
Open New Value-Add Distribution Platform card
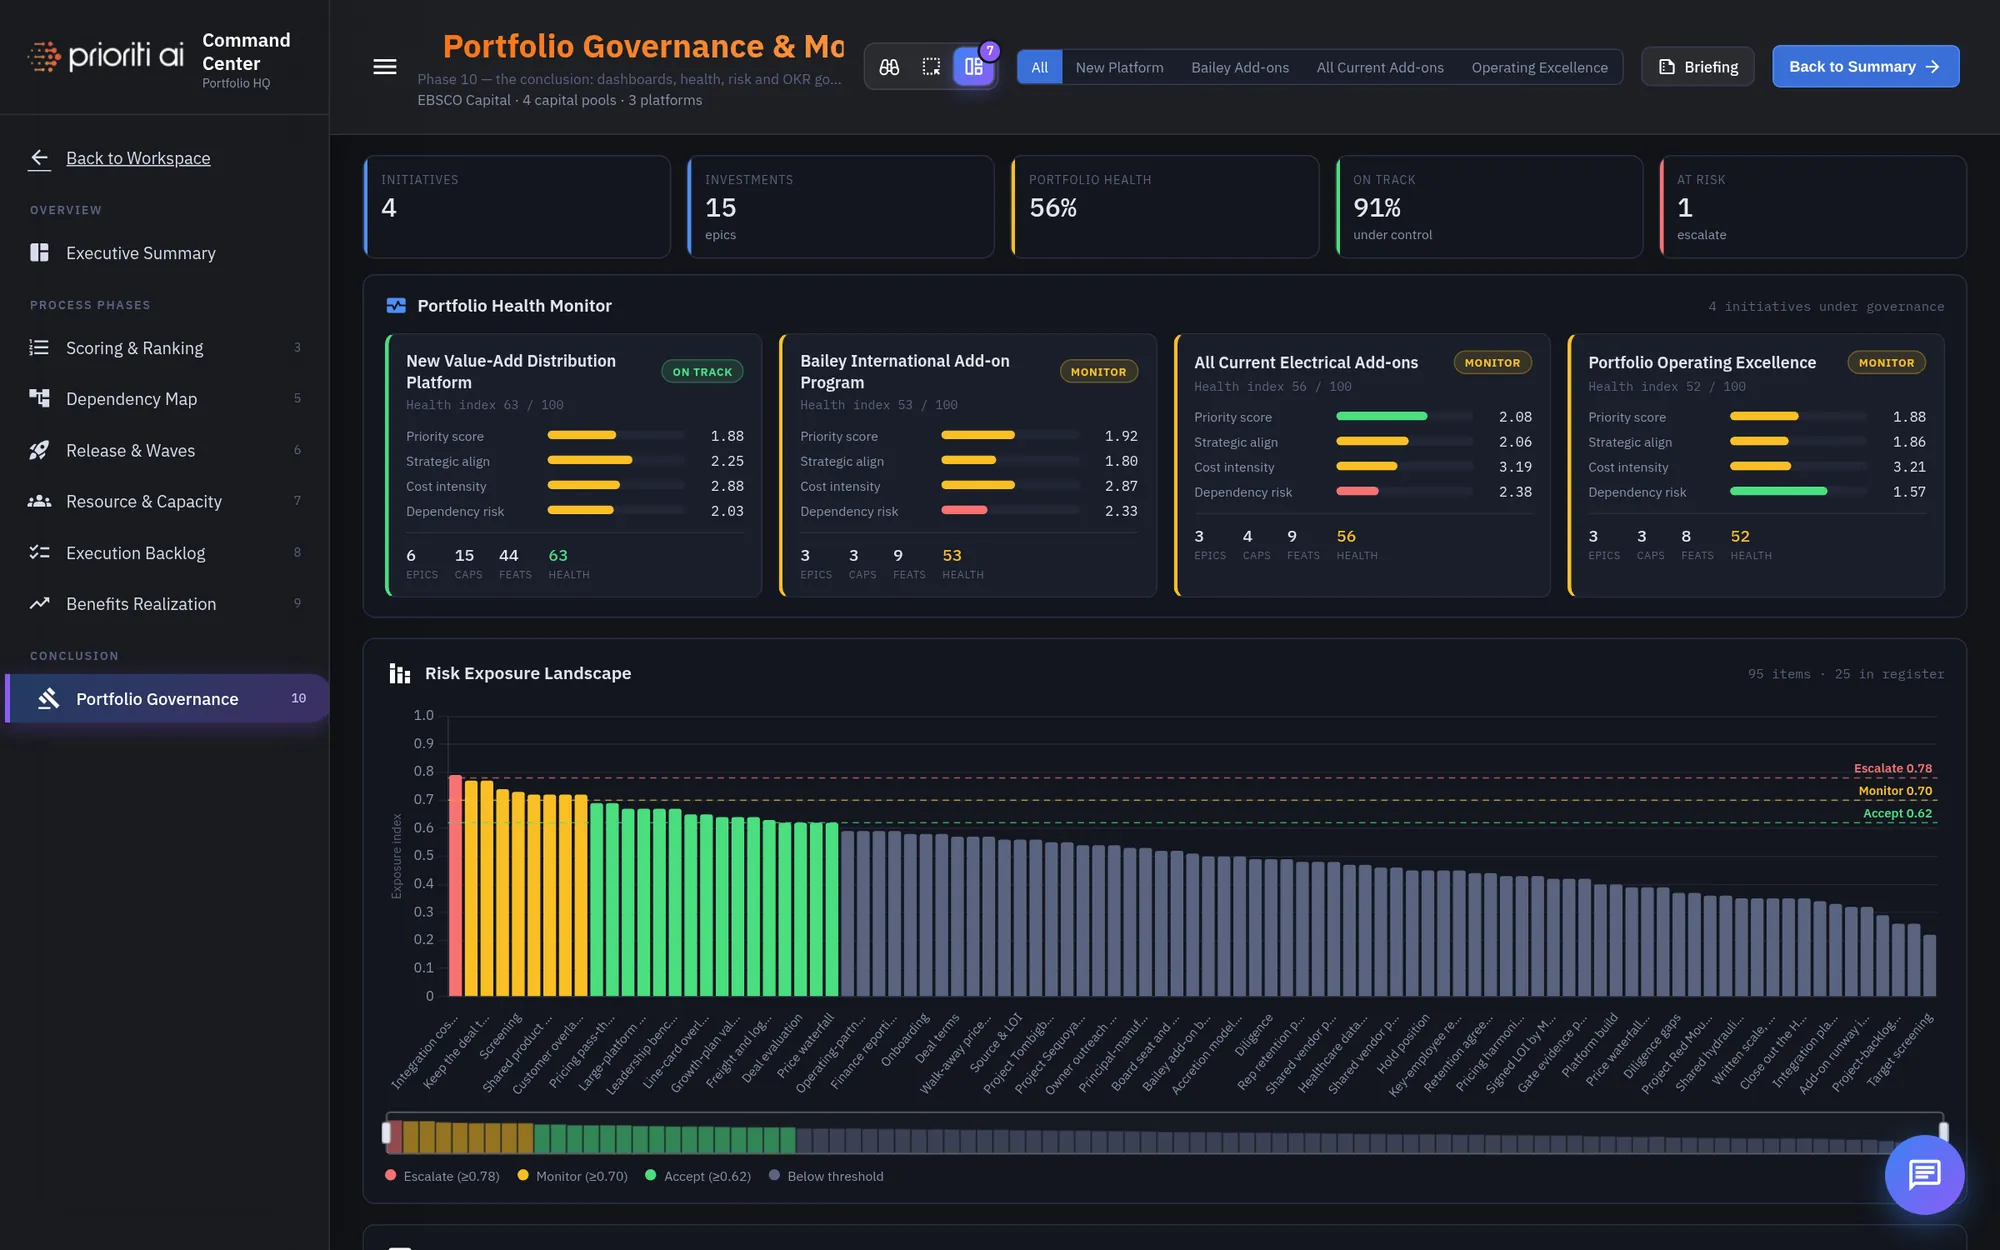click(574, 465)
